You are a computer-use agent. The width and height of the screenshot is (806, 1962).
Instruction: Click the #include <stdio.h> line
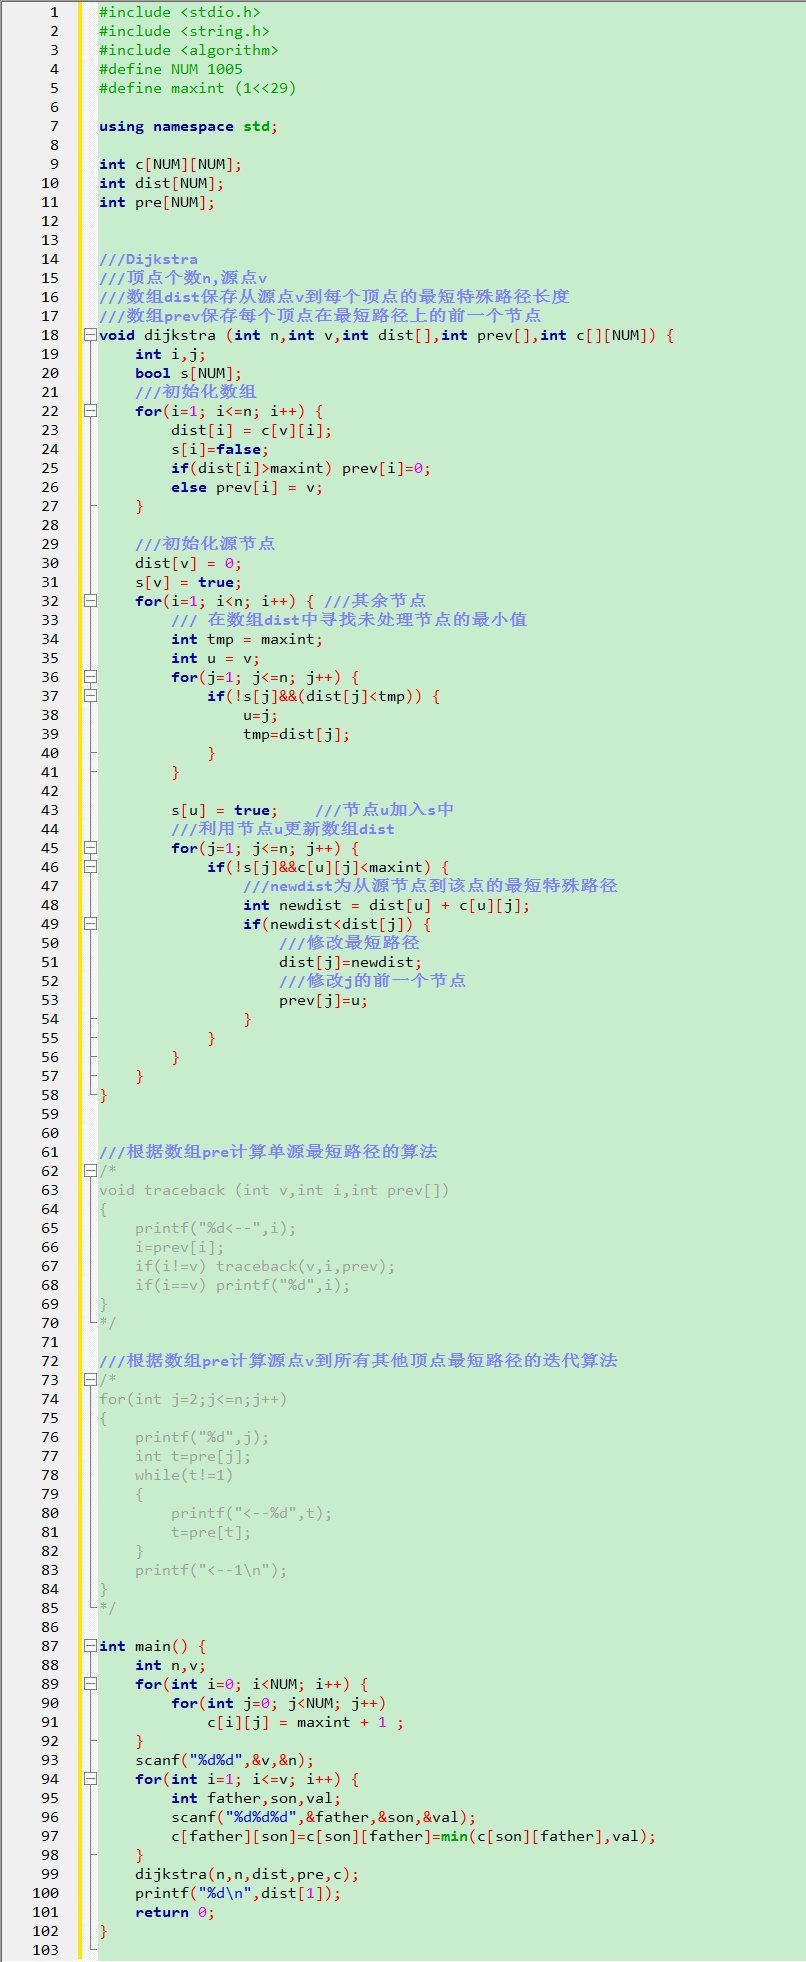pyautogui.click(x=180, y=12)
